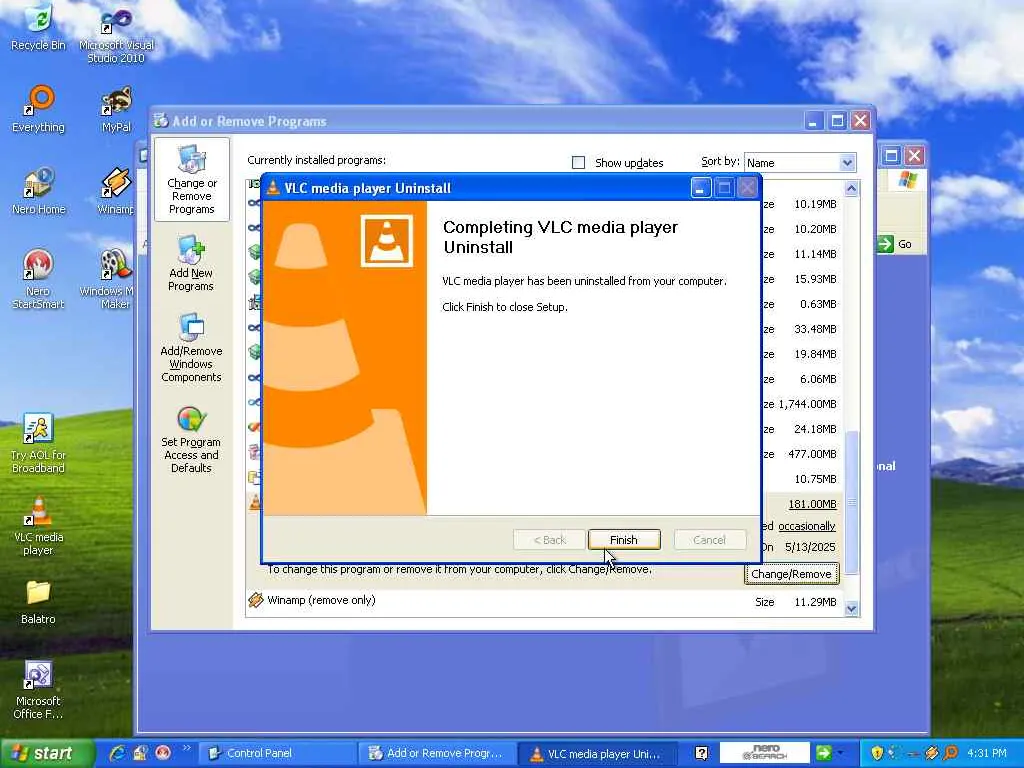The width and height of the screenshot is (1024, 768).
Task: Click the orange magnifier Everything tray icon
Action: 951,753
